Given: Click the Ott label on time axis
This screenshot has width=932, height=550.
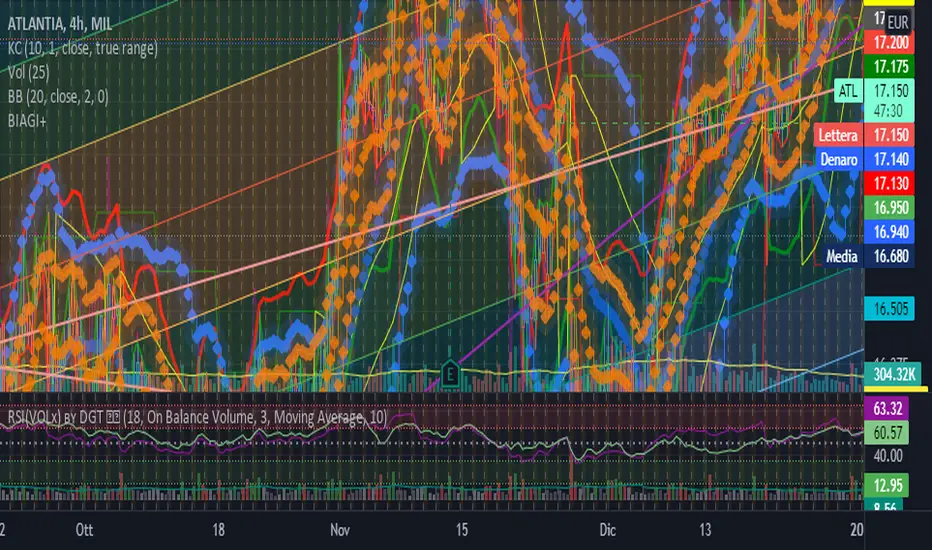Looking at the screenshot, I should coord(84,530).
